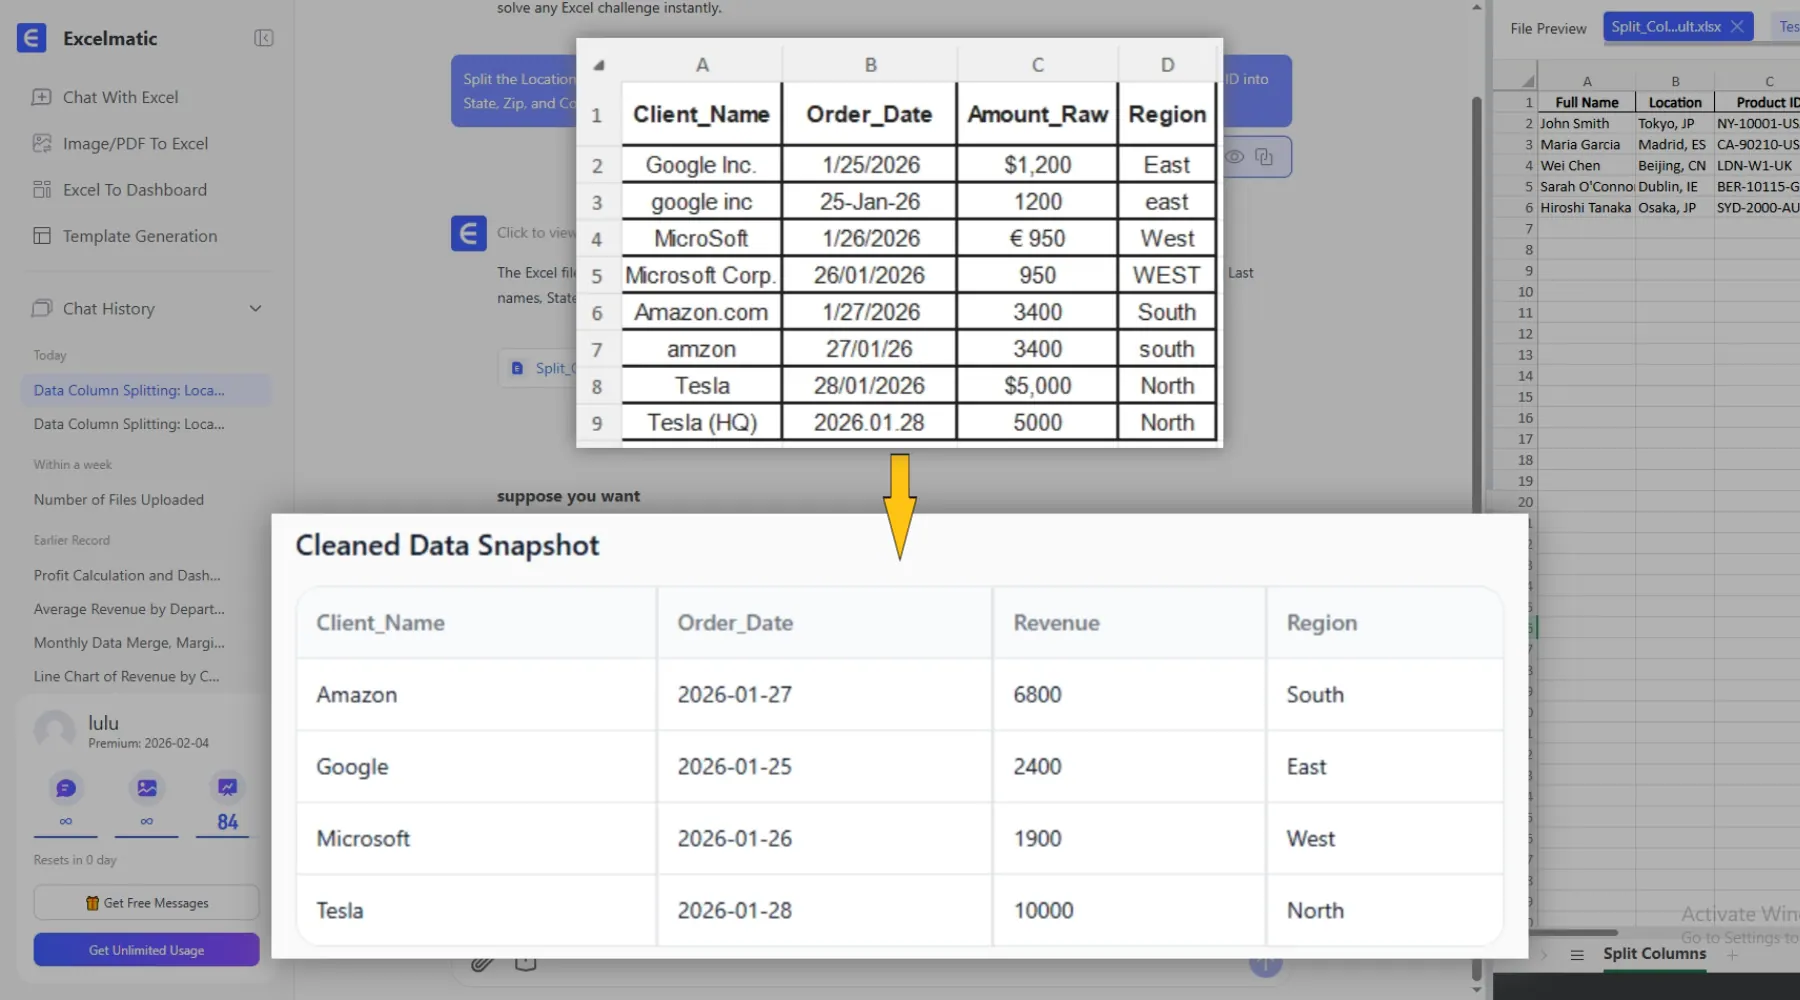Click the chat panel vertical scrollbar
Screen dimensions: 1800x1000
tap(1476, 300)
